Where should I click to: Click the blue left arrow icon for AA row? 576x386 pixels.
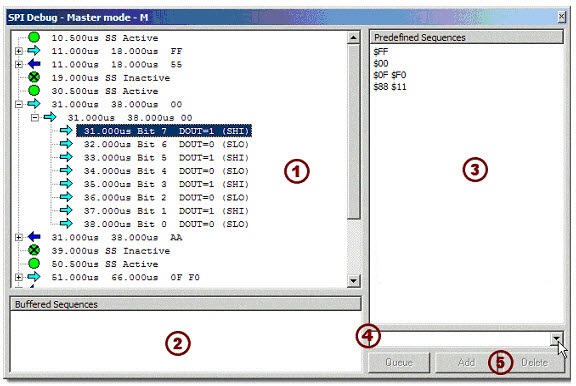point(34,237)
